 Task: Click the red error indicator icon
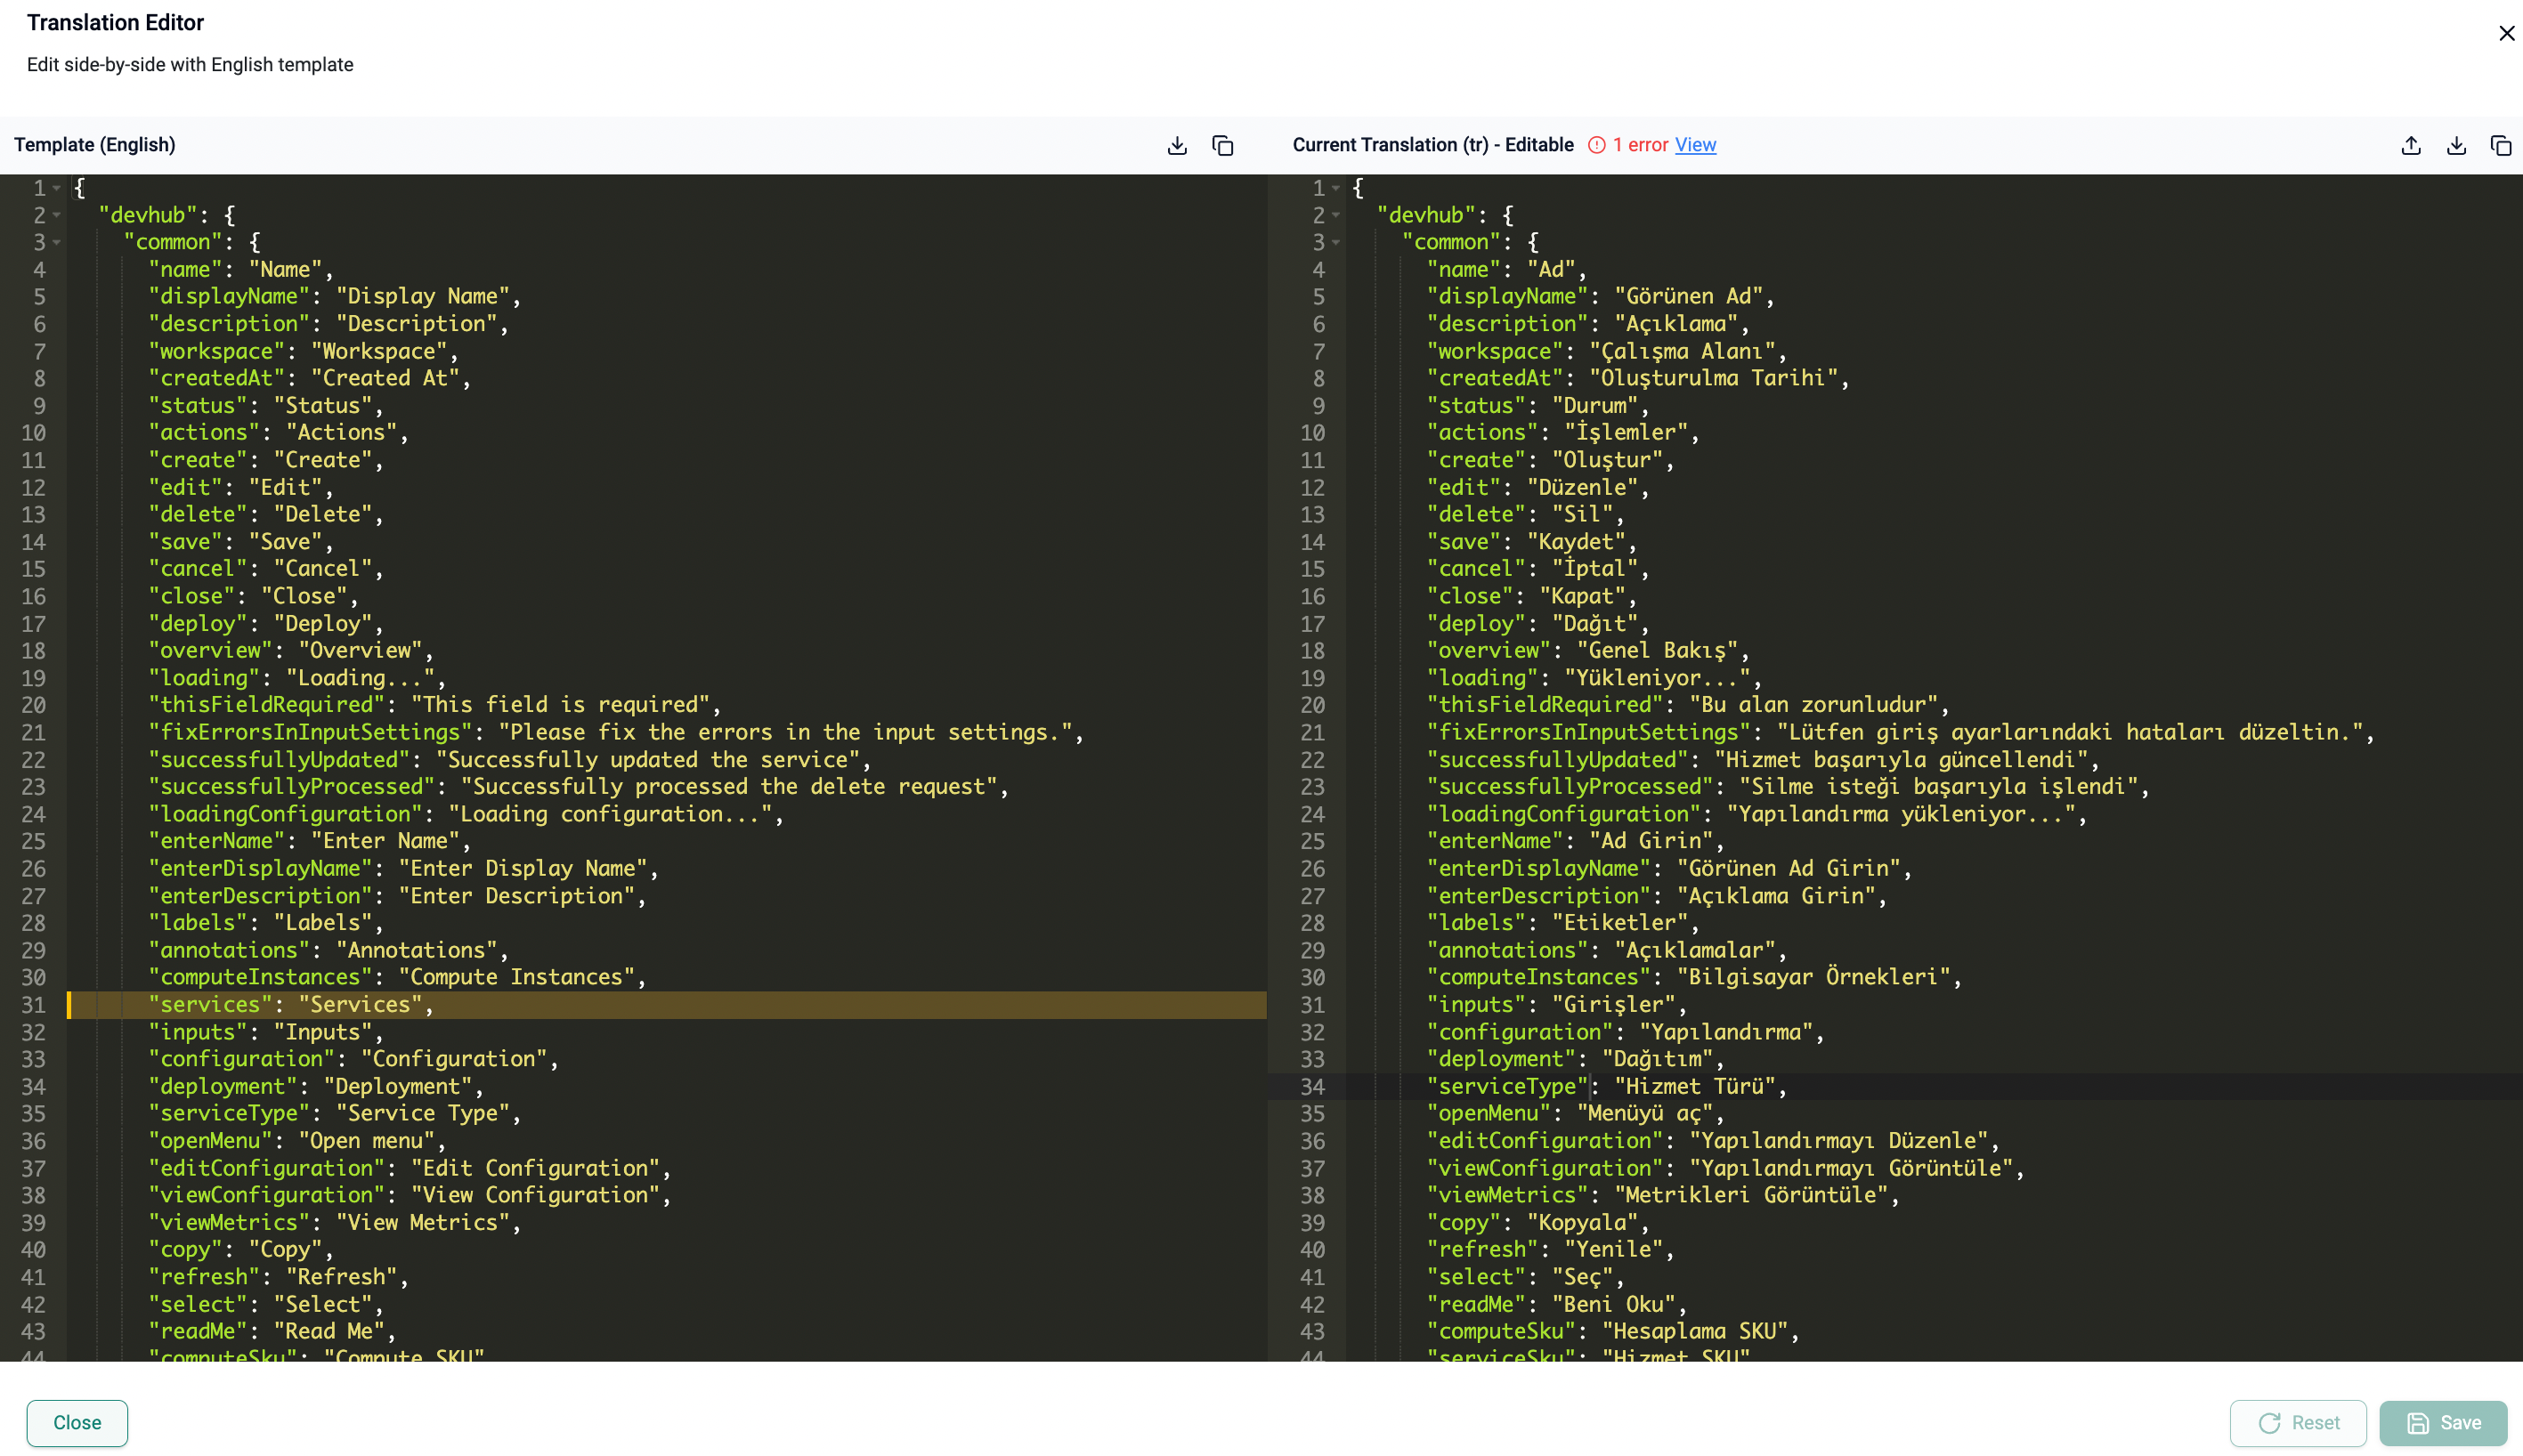tap(1596, 145)
